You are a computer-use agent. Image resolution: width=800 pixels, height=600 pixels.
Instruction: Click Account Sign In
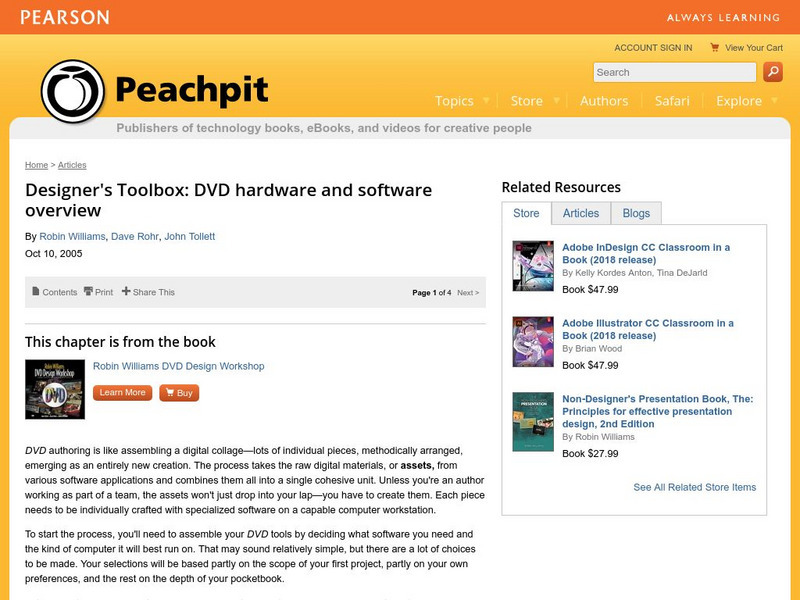(x=653, y=47)
